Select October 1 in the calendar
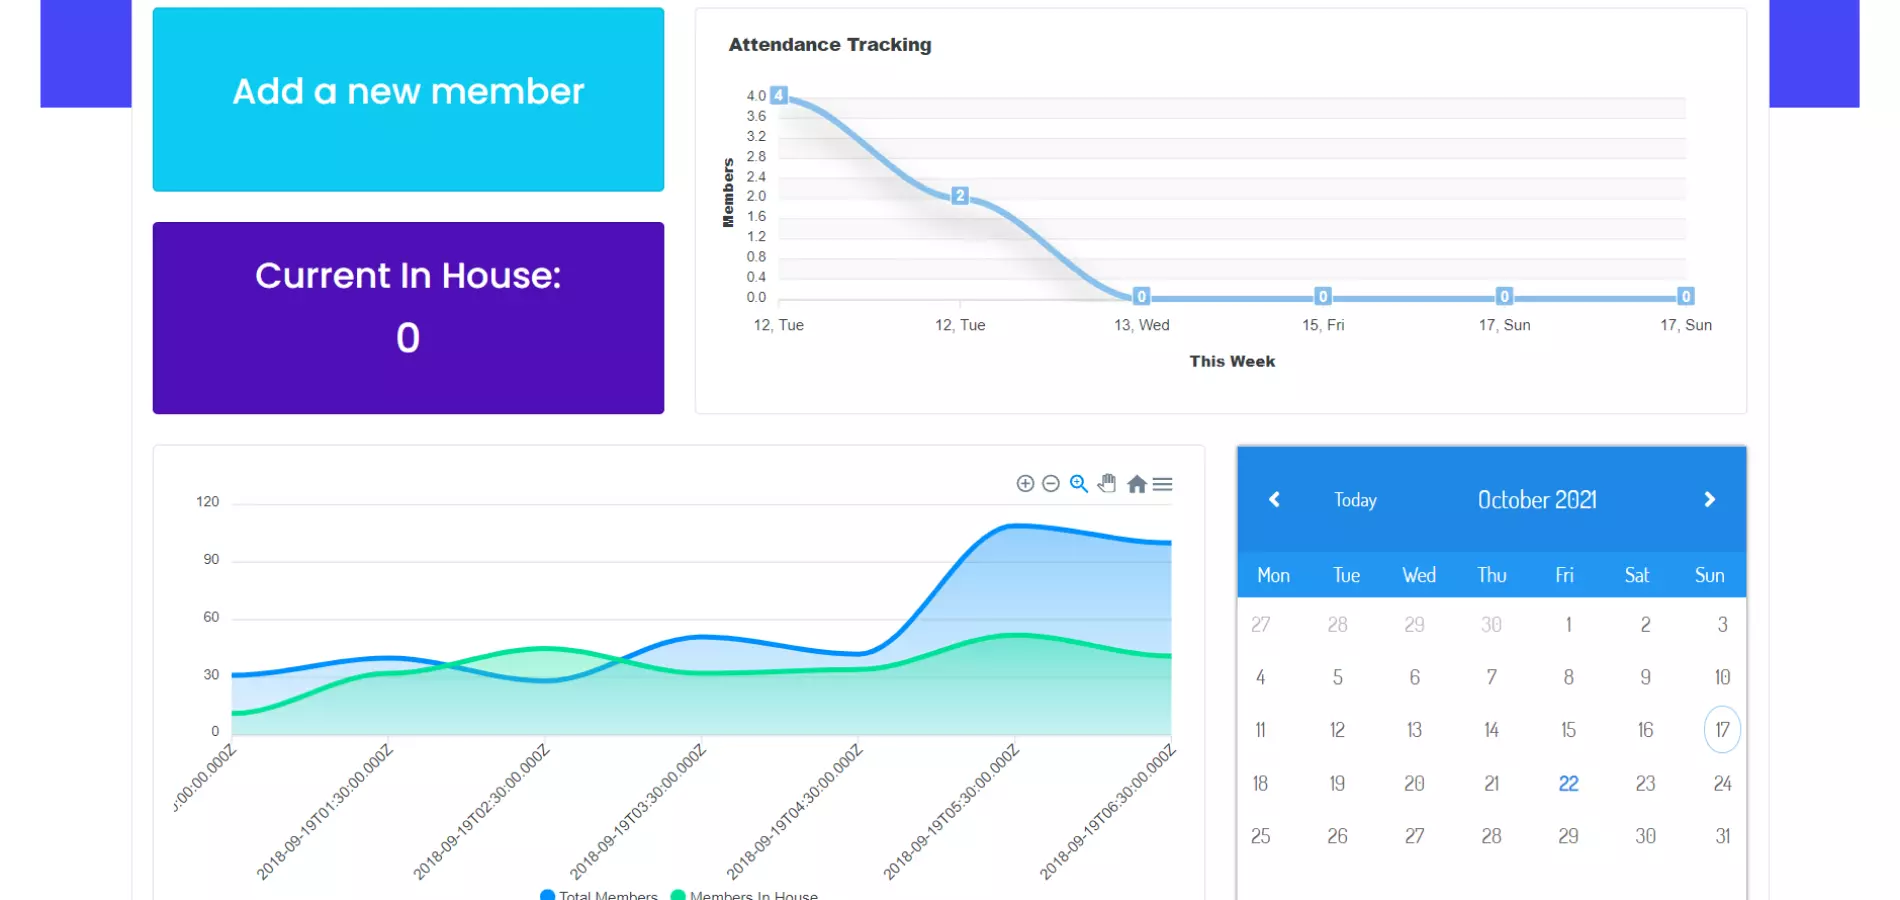Image resolution: width=1900 pixels, height=900 pixels. [1568, 625]
